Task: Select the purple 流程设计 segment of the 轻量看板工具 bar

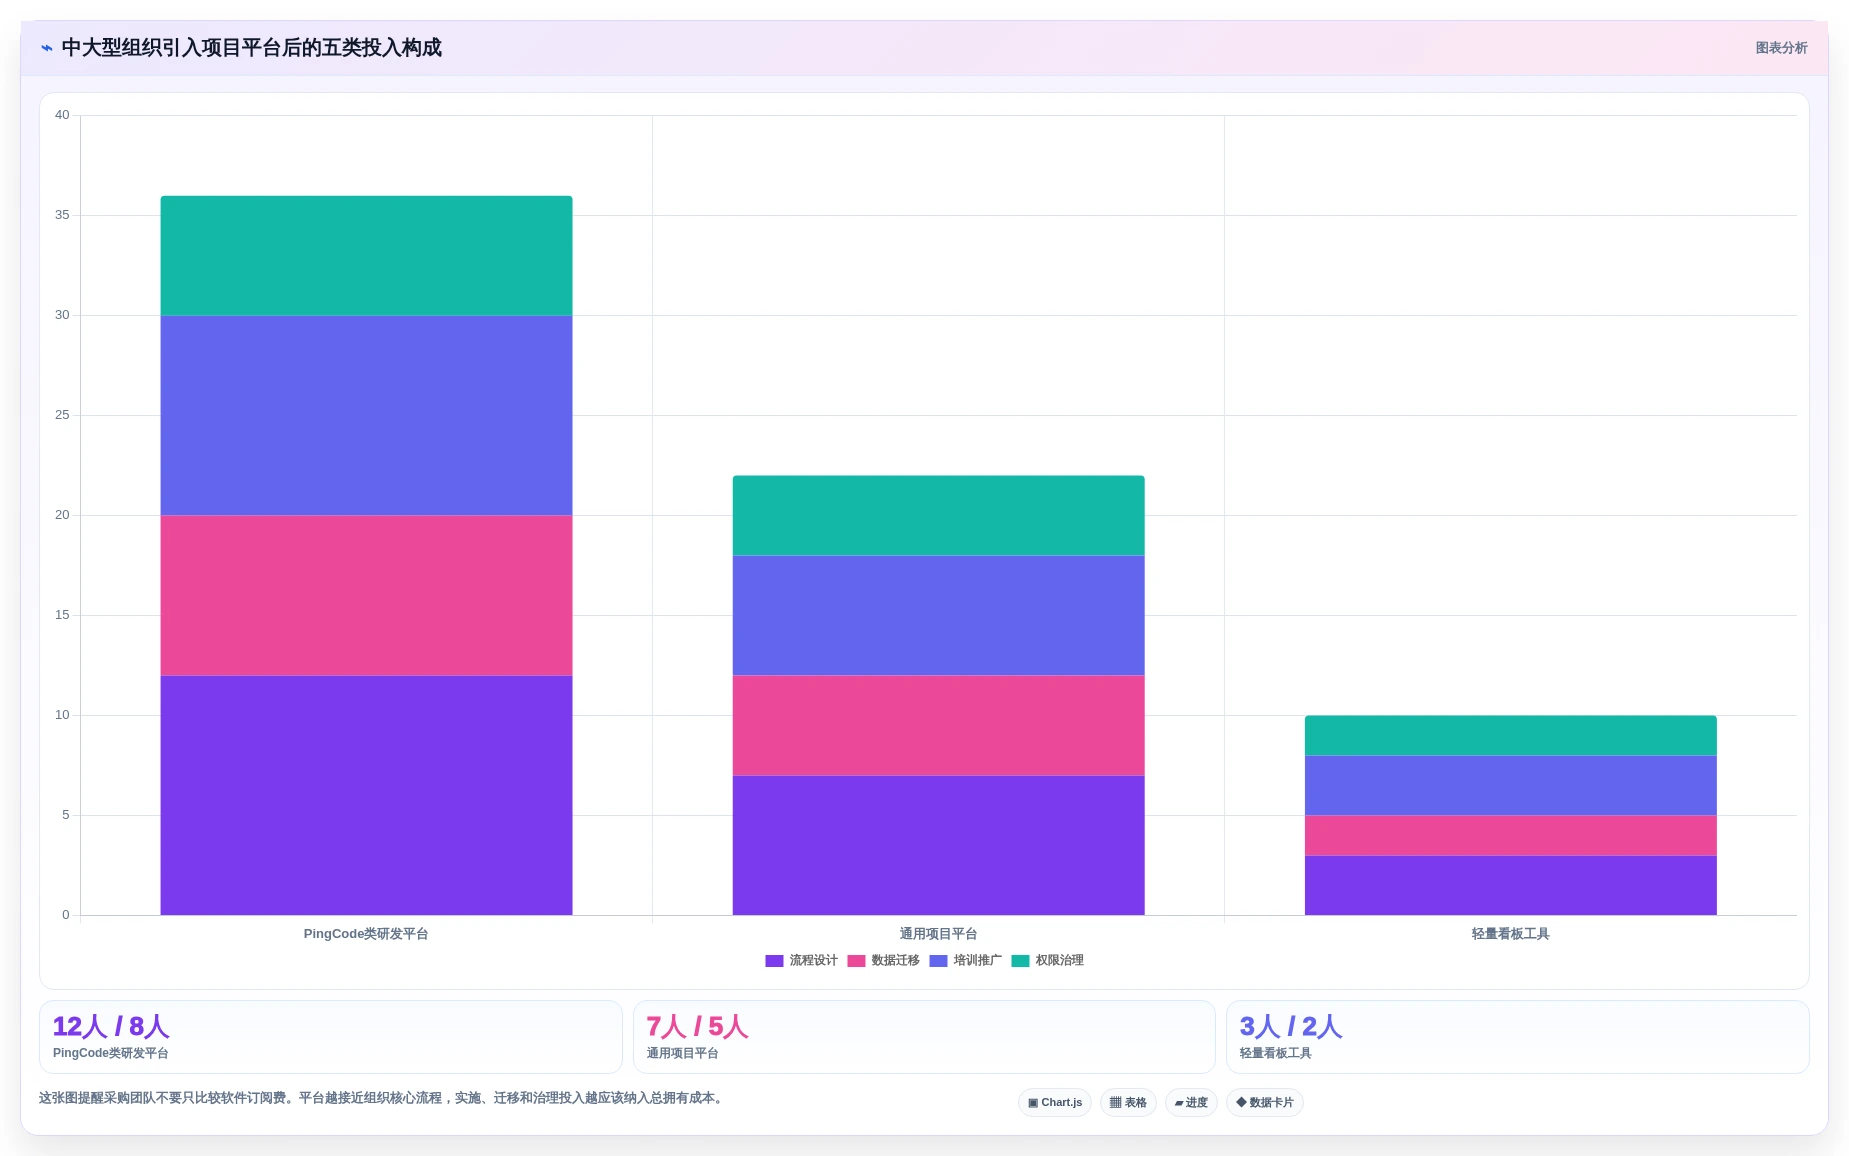Action: click(x=1510, y=885)
